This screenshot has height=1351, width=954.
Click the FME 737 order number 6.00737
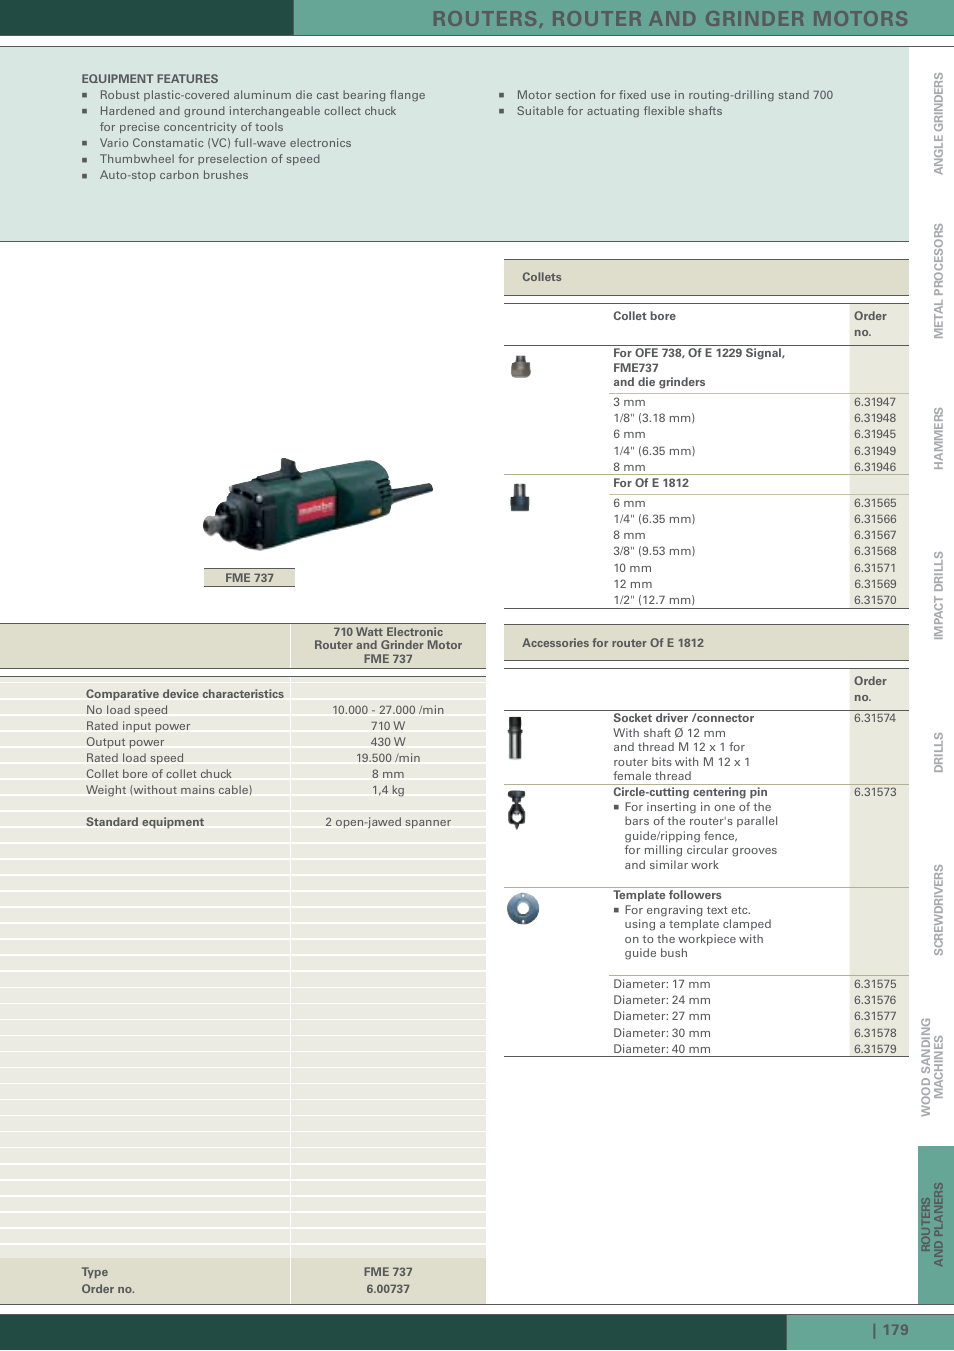click(x=388, y=1289)
